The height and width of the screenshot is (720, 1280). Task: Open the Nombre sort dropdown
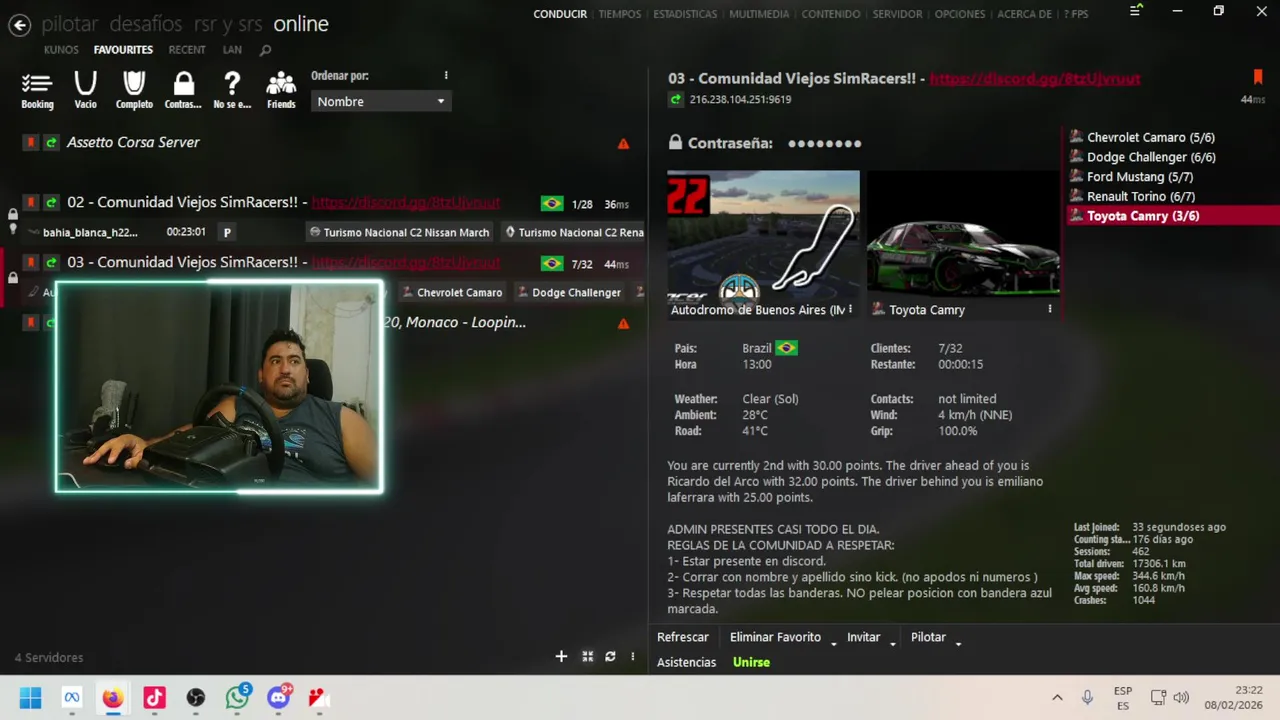click(381, 101)
